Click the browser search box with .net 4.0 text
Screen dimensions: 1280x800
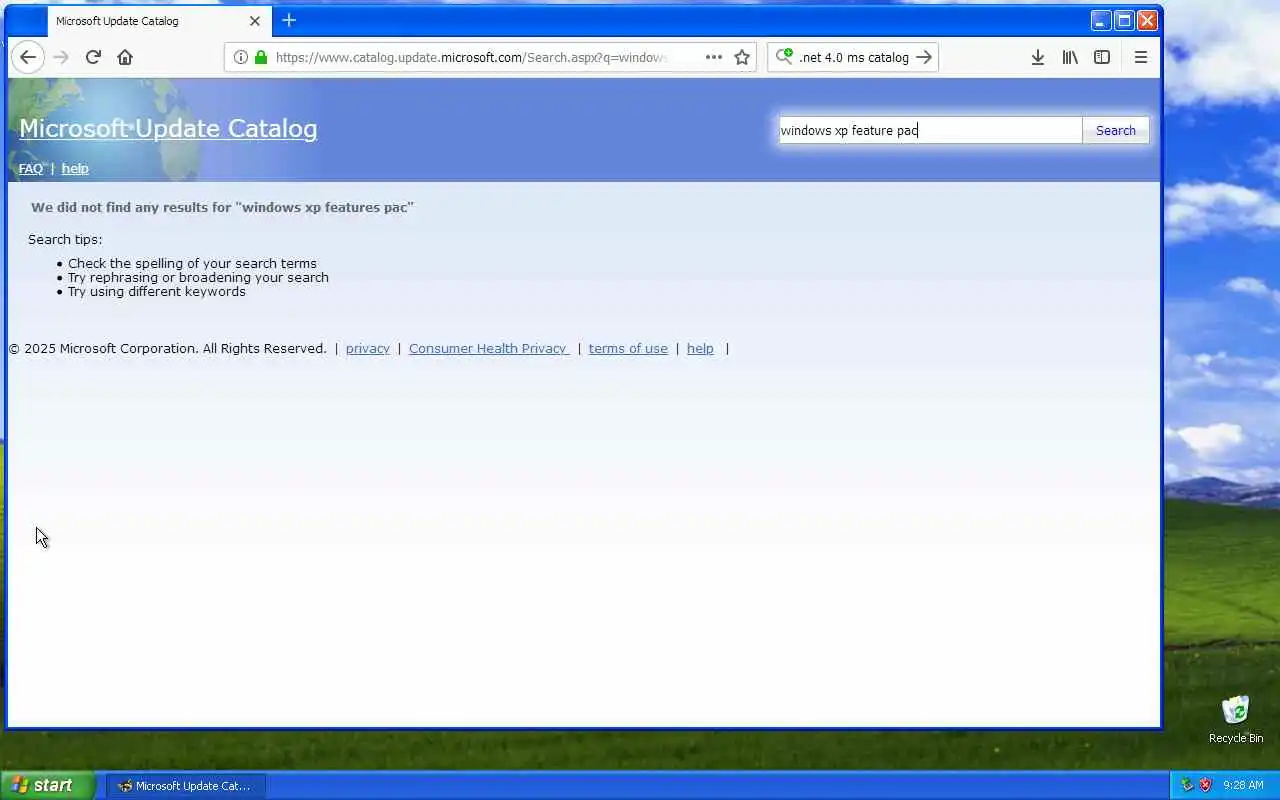(x=854, y=57)
